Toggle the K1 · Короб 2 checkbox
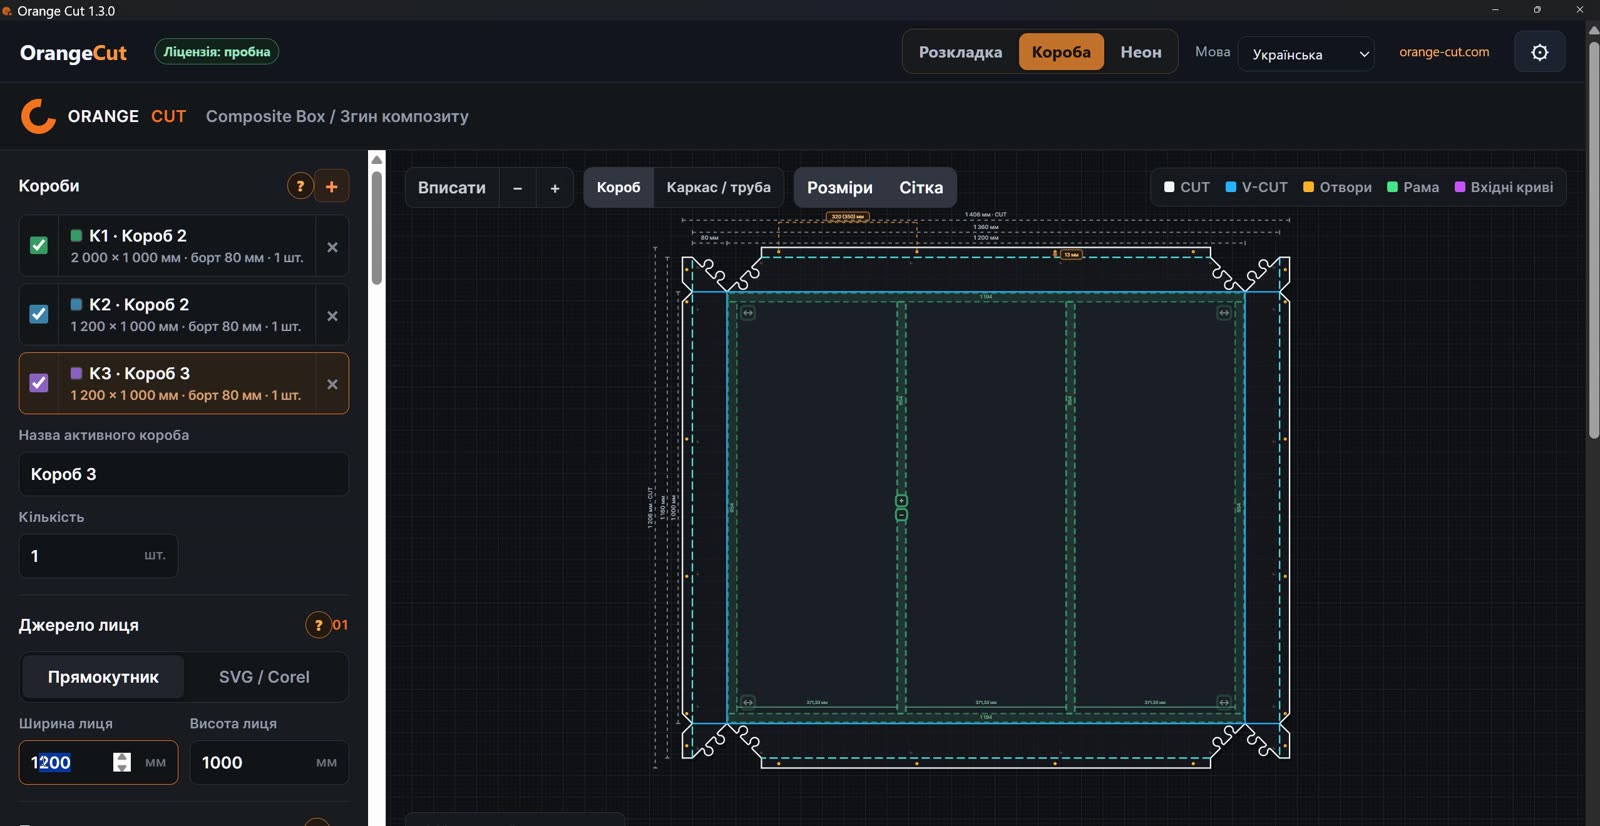Screen dimensions: 1600x826 [x=39, y=245]
